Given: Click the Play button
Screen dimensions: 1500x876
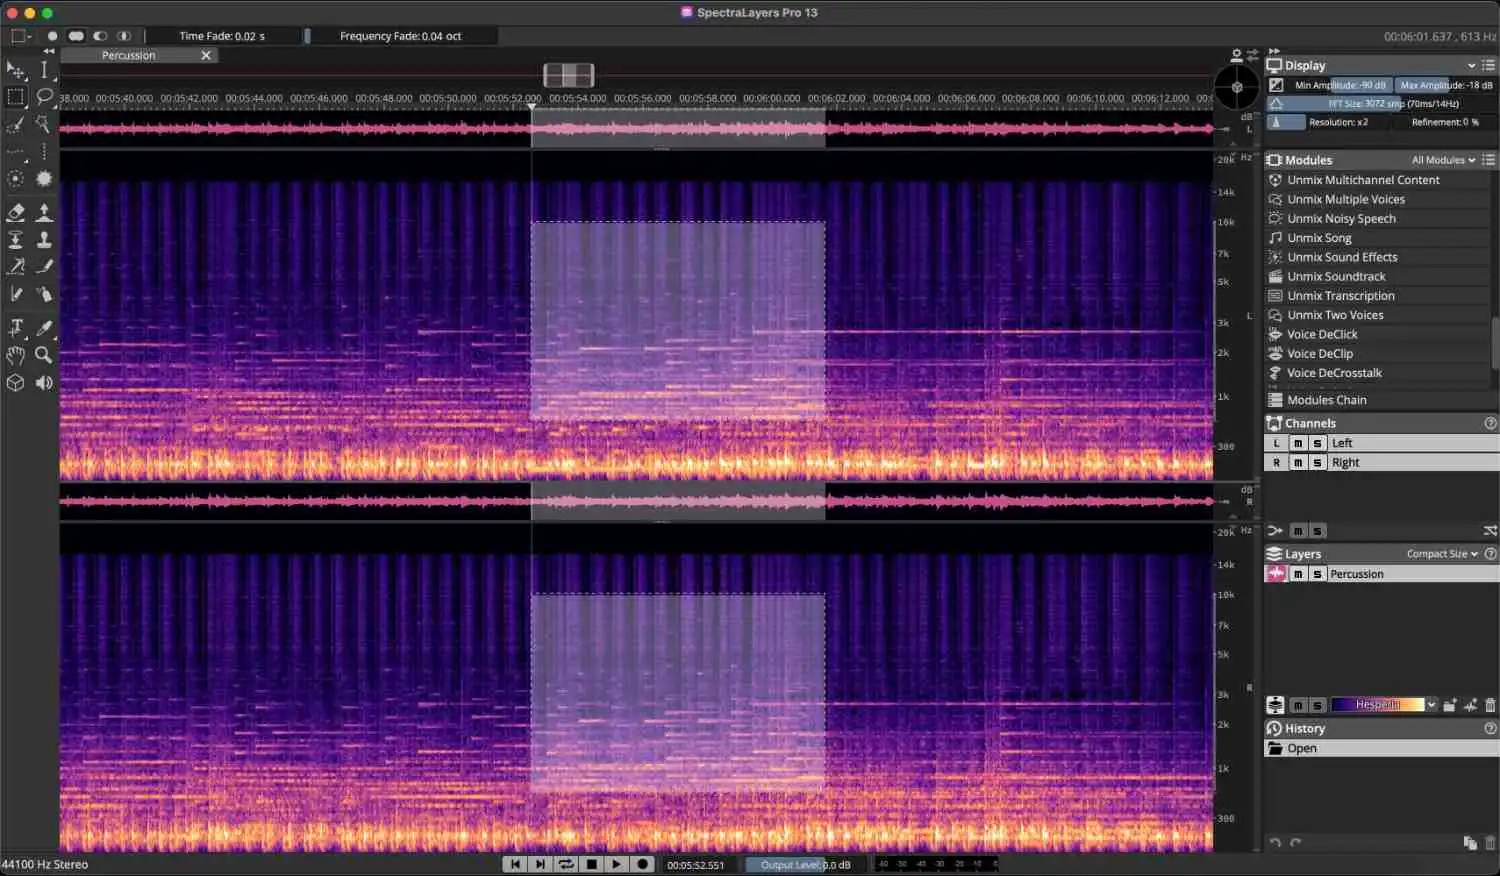Looking at the screenshot, I should pyautogui.click(x=617, y=864).
